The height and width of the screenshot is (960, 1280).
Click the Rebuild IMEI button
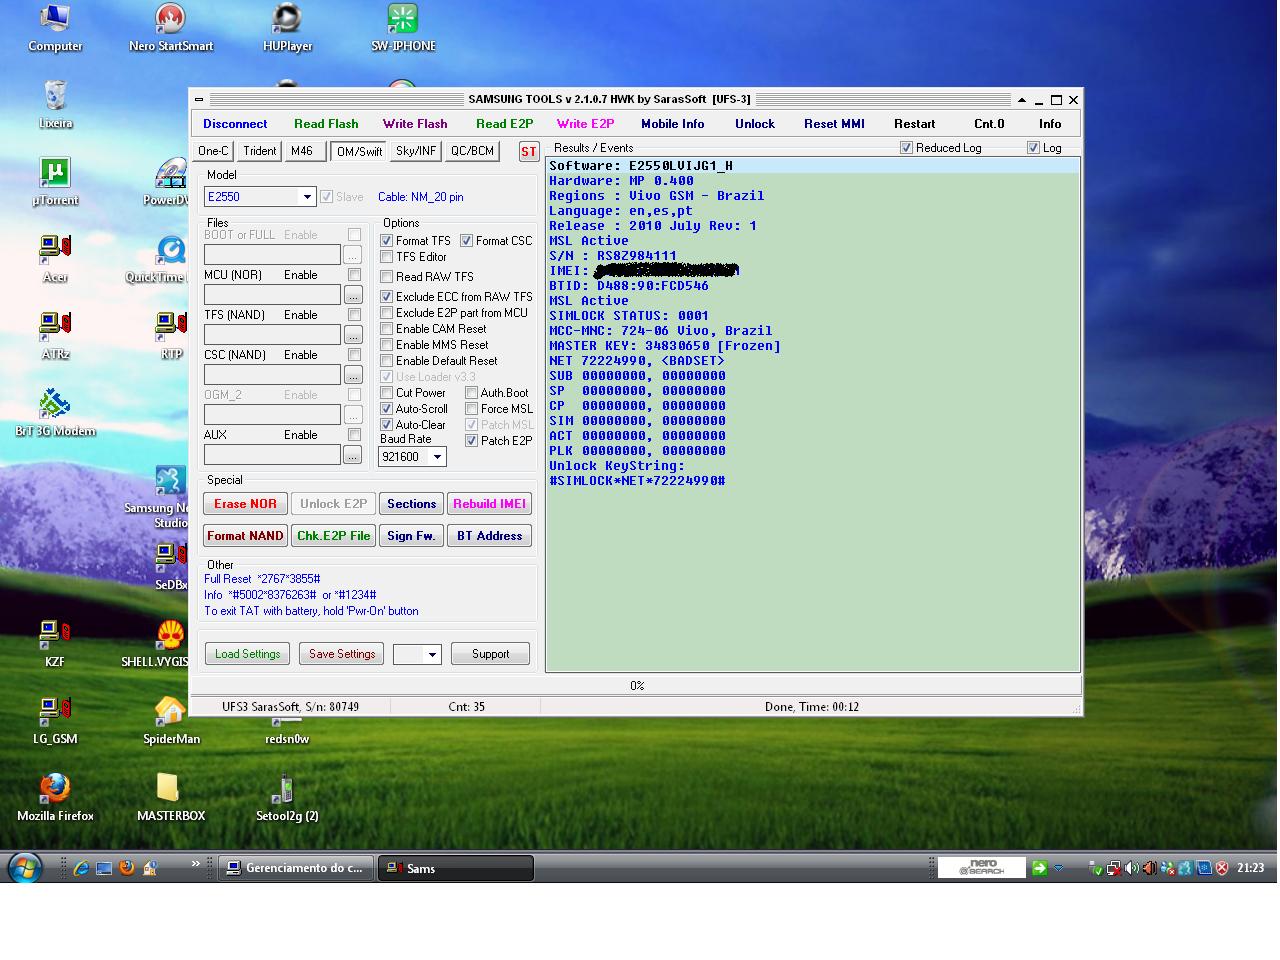coord(489,504)
